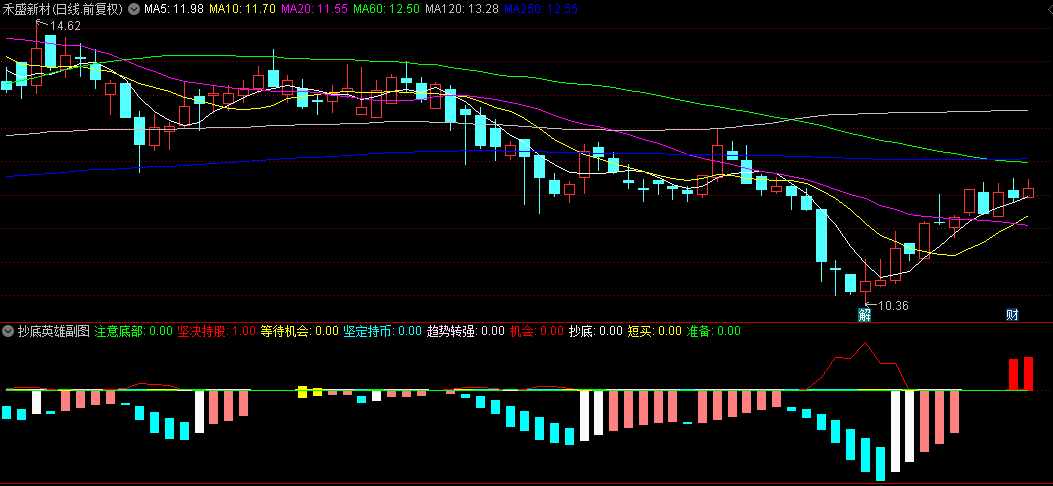This screenshot has height=486, width=1053.
Task: Open dropdown arrow beside 抄底英雄副图 indicator
Action: (9, 331)
